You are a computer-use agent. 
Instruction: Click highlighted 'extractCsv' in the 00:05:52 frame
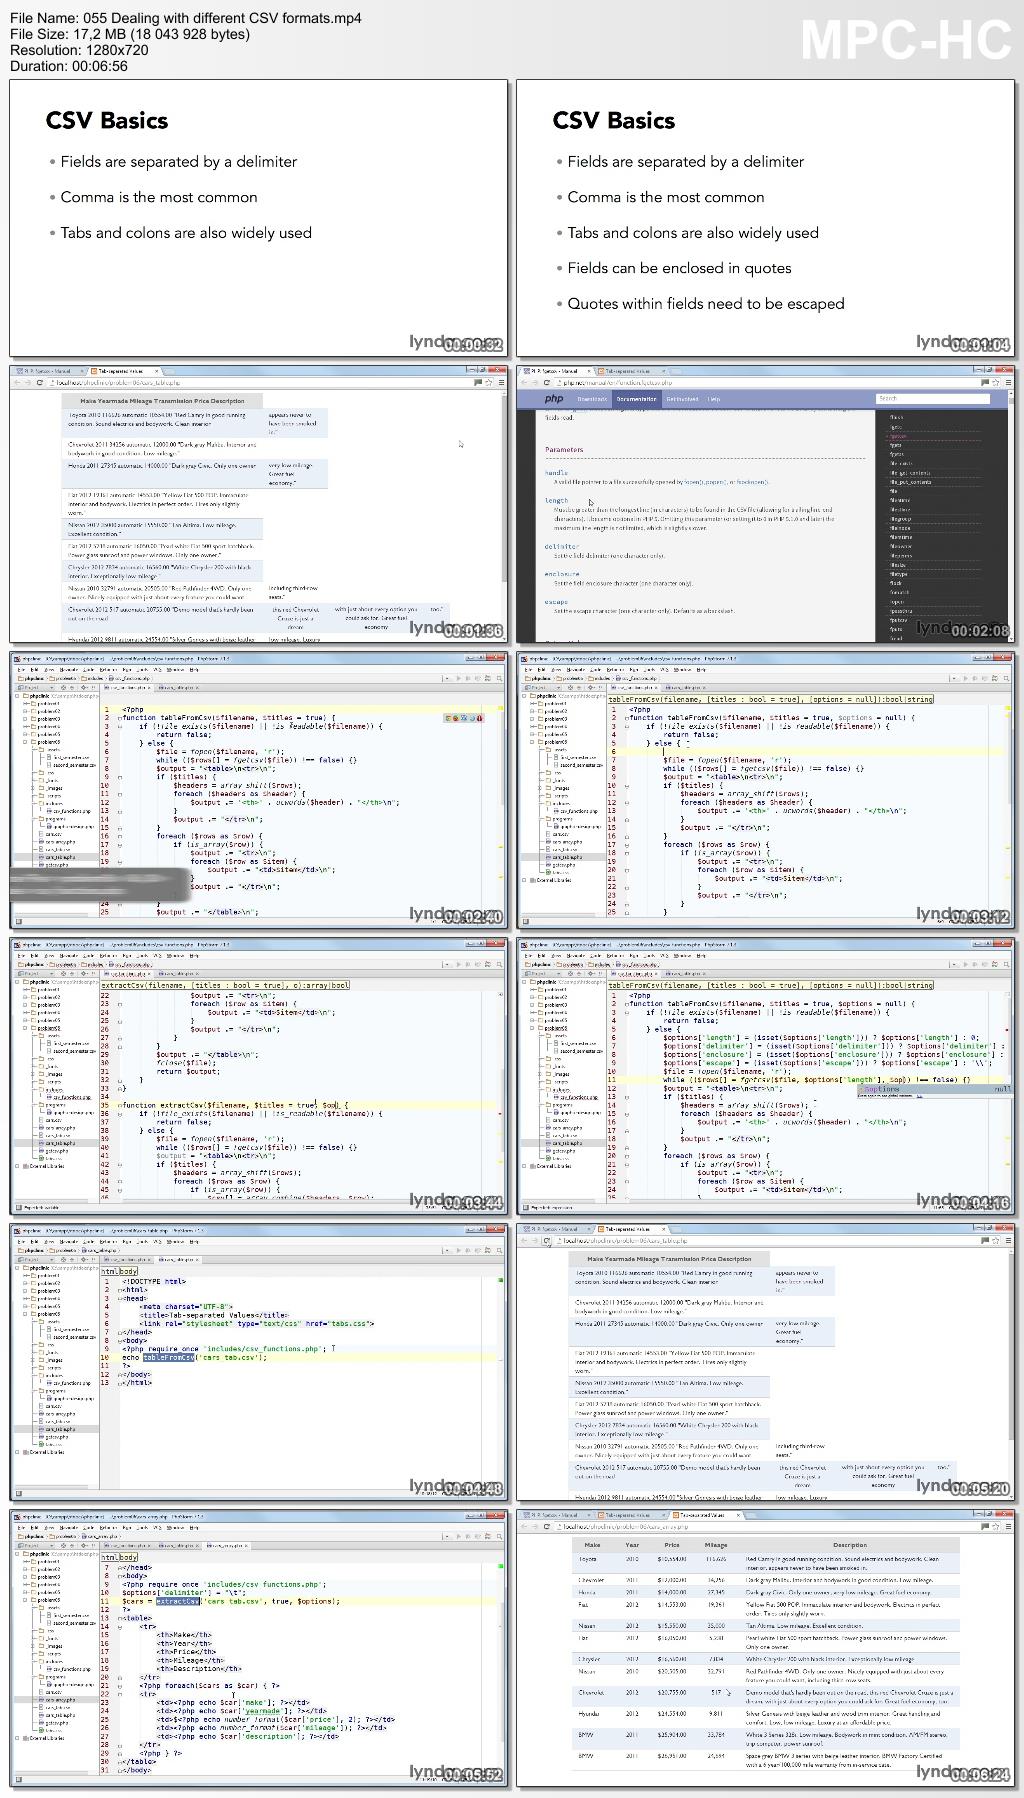point(178,1601)
